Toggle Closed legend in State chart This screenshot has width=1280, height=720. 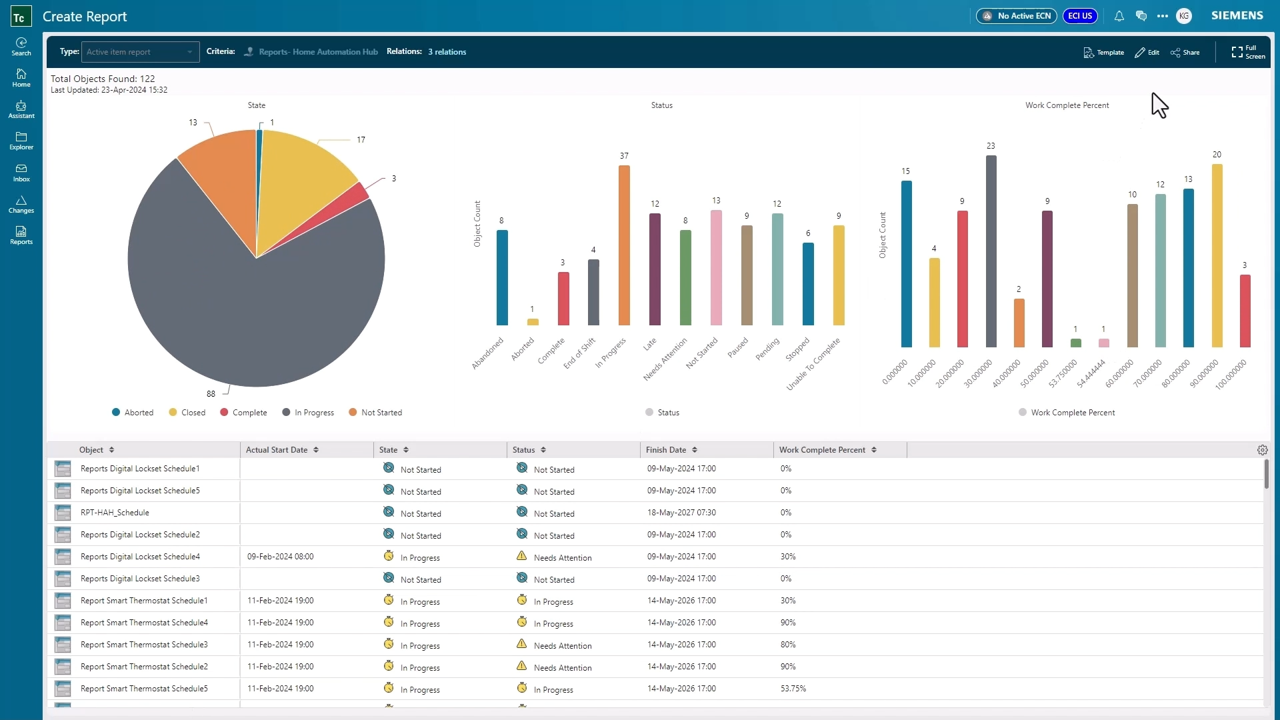(187, 412)
